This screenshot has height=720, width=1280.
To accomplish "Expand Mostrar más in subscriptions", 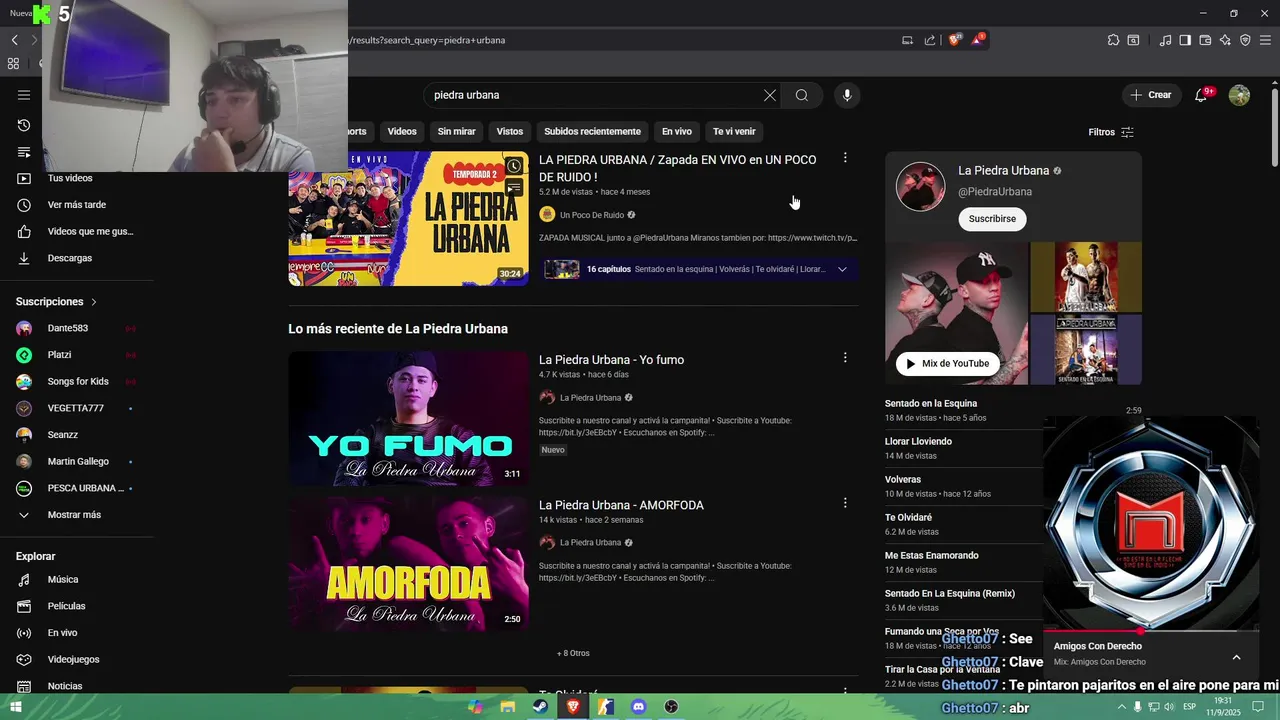I will coord(76,515).
